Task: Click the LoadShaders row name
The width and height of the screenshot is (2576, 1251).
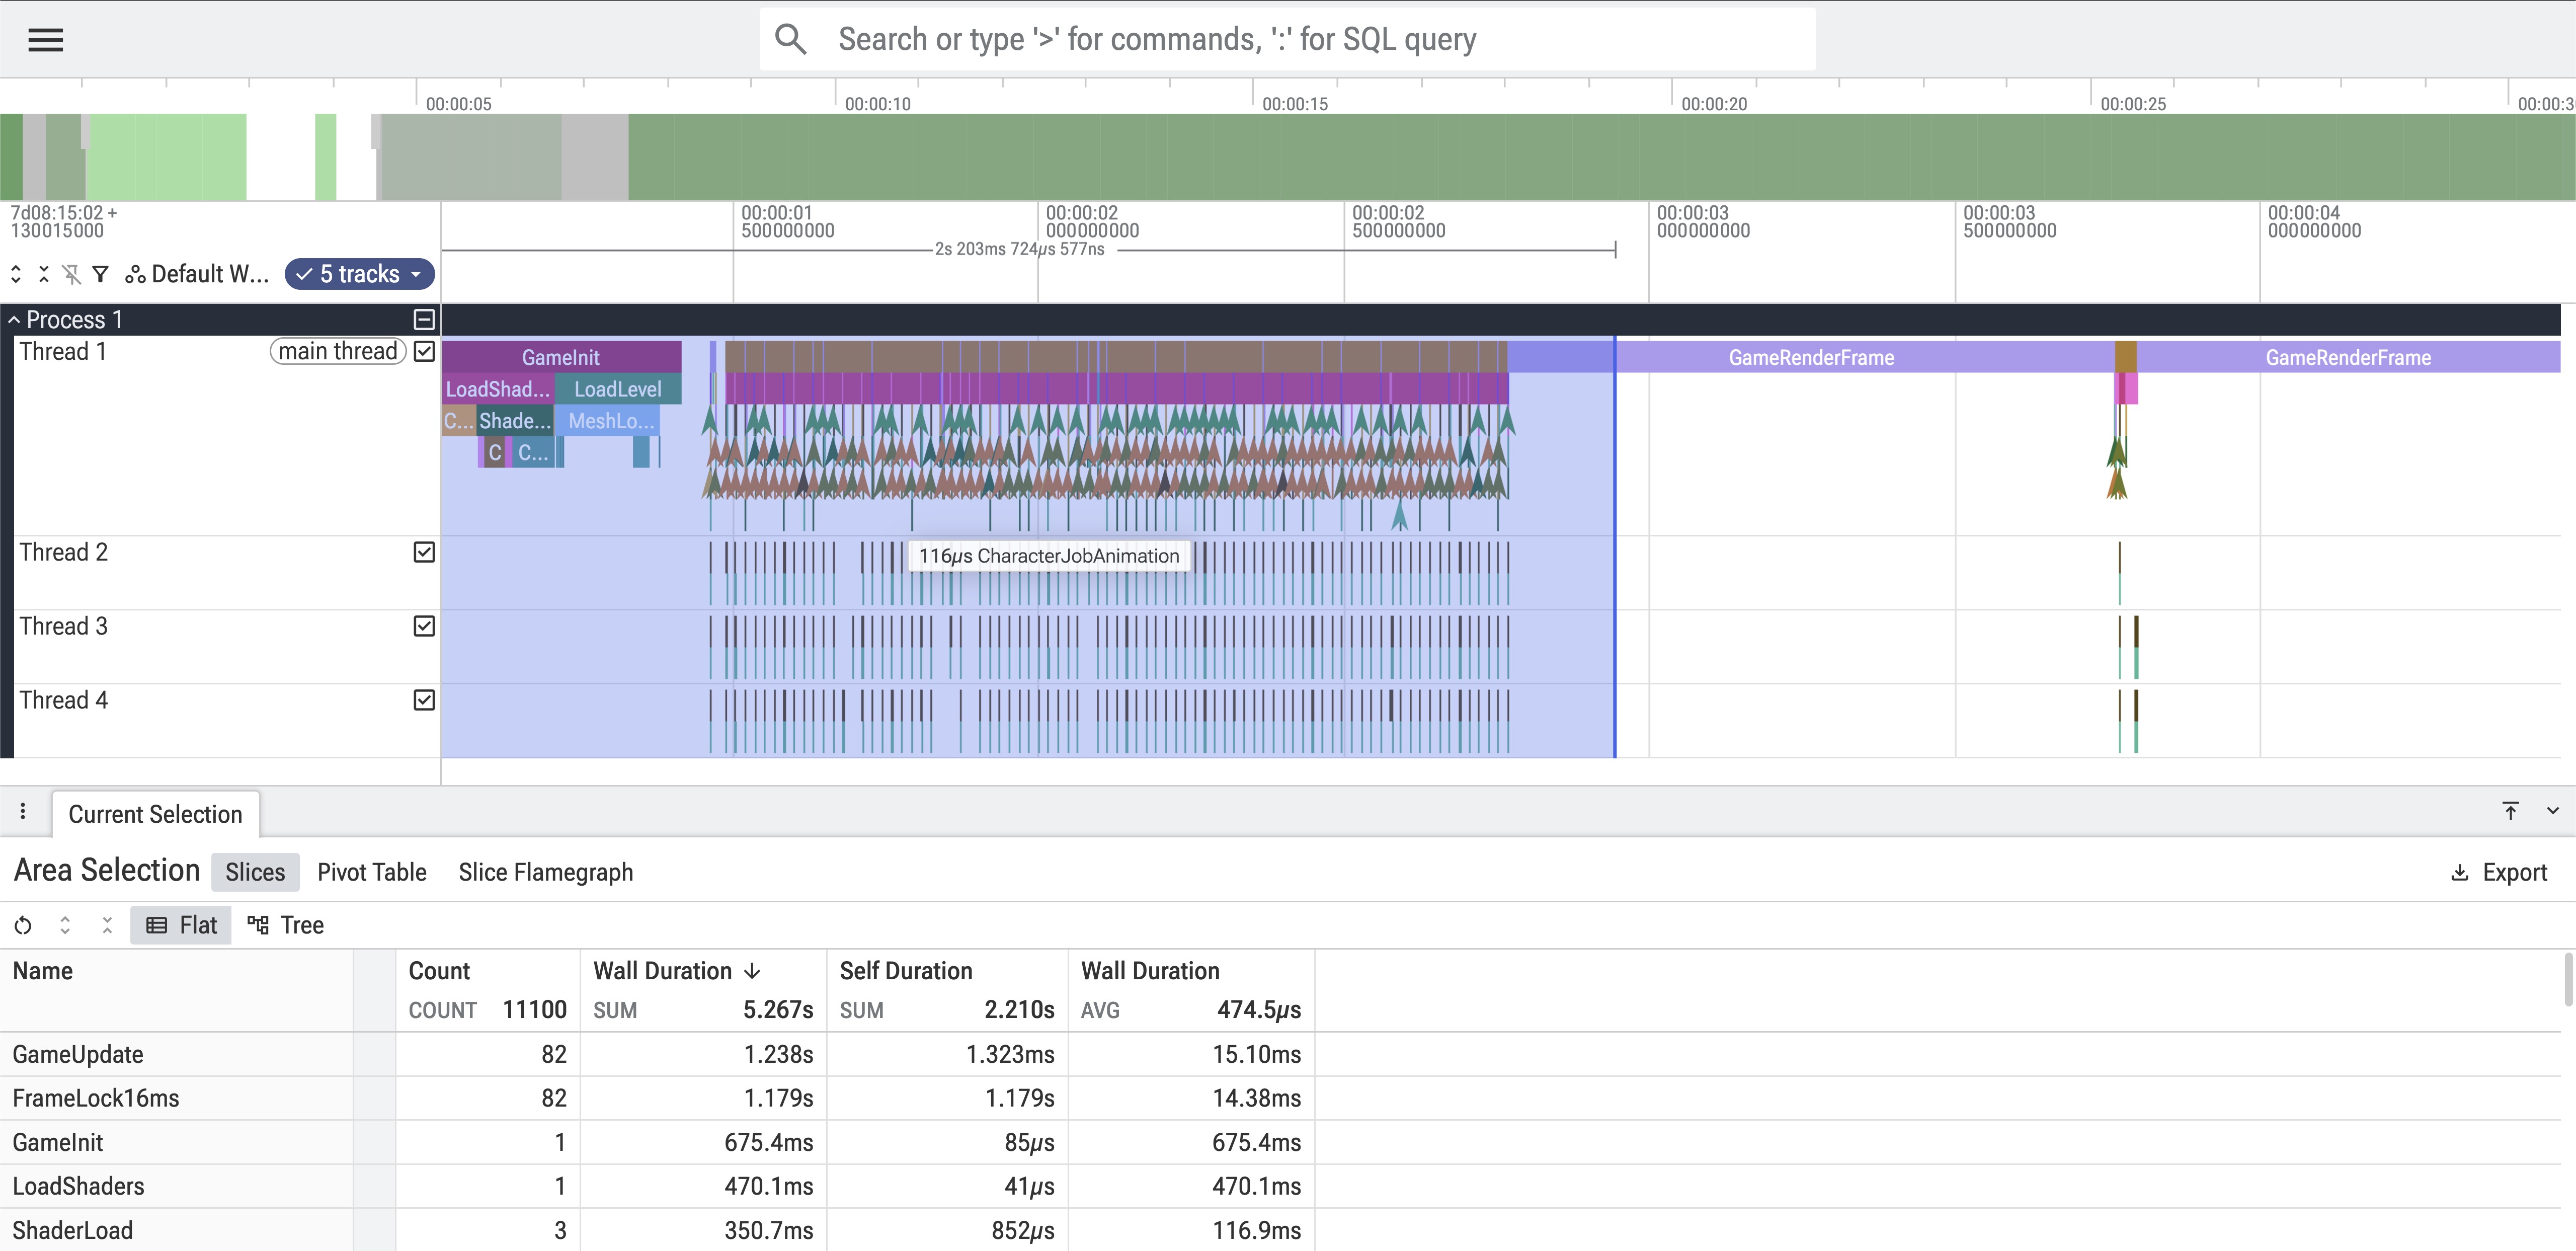Action: (79, 1186)
